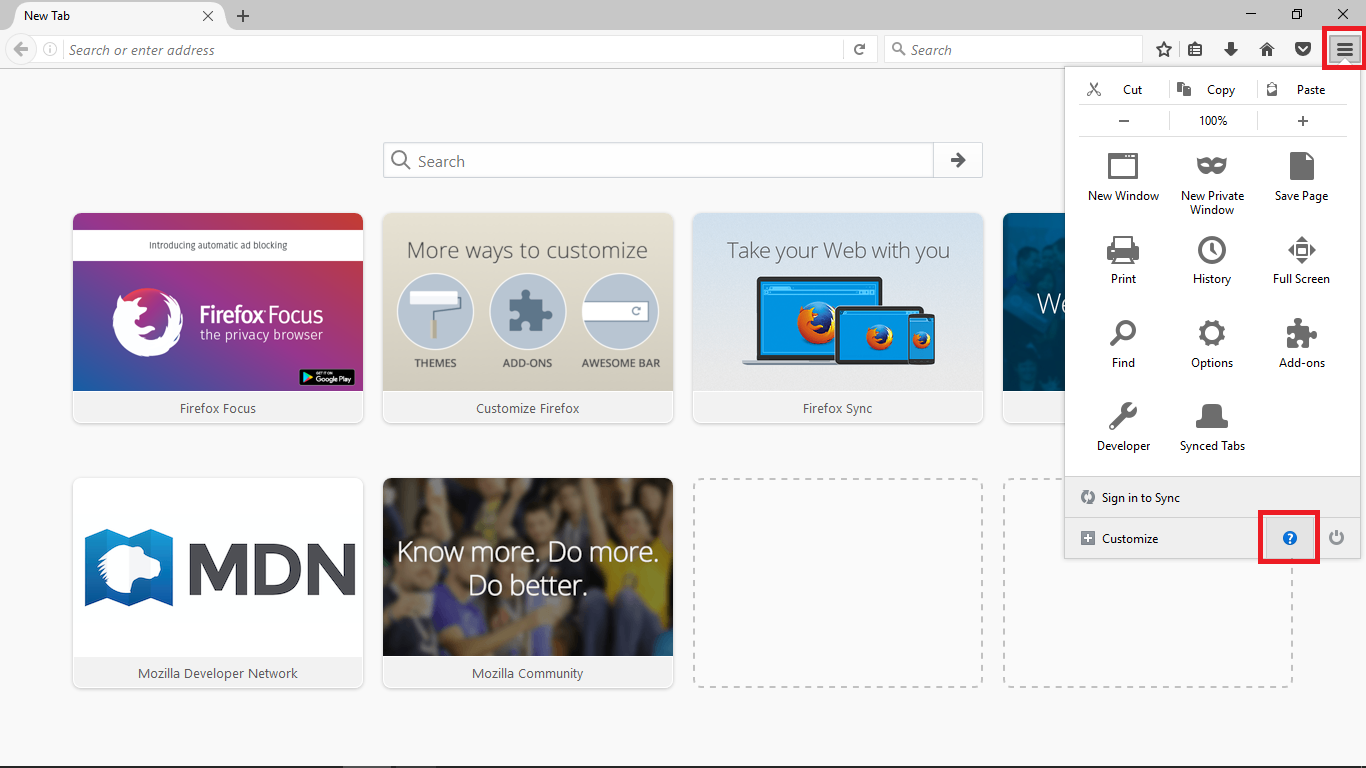Viewport: 1366px width, 768px height.
Task: Open the Customize Firefox tile
Action: 528,317
